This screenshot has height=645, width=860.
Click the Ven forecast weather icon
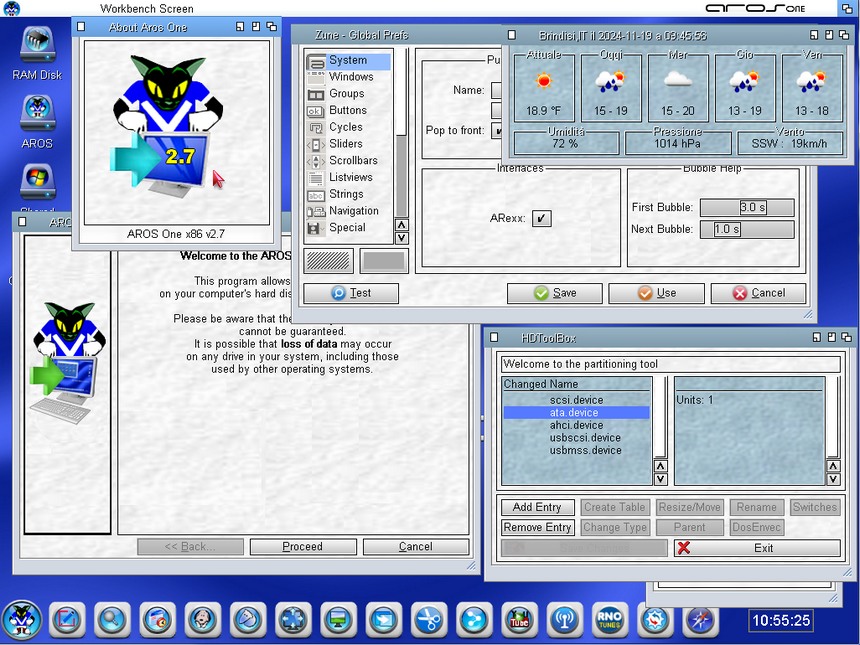pos(811,81)
